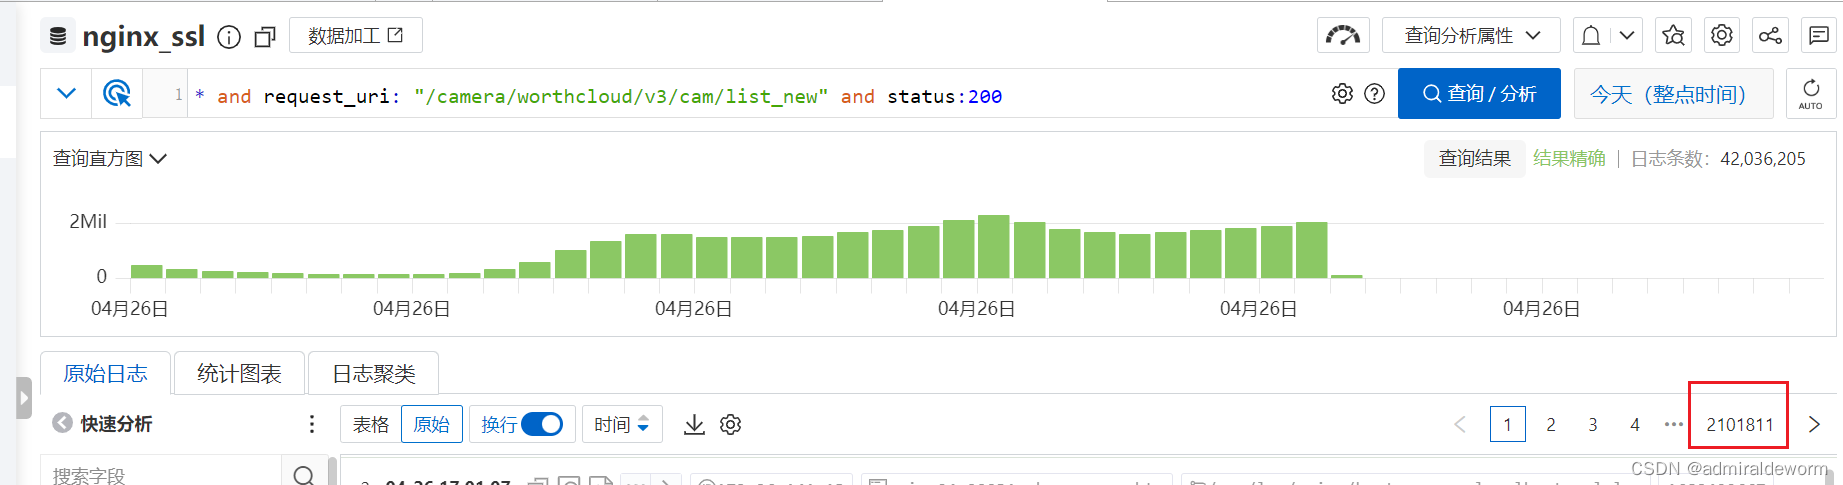Go to previous page arrow

point(1460,425)
